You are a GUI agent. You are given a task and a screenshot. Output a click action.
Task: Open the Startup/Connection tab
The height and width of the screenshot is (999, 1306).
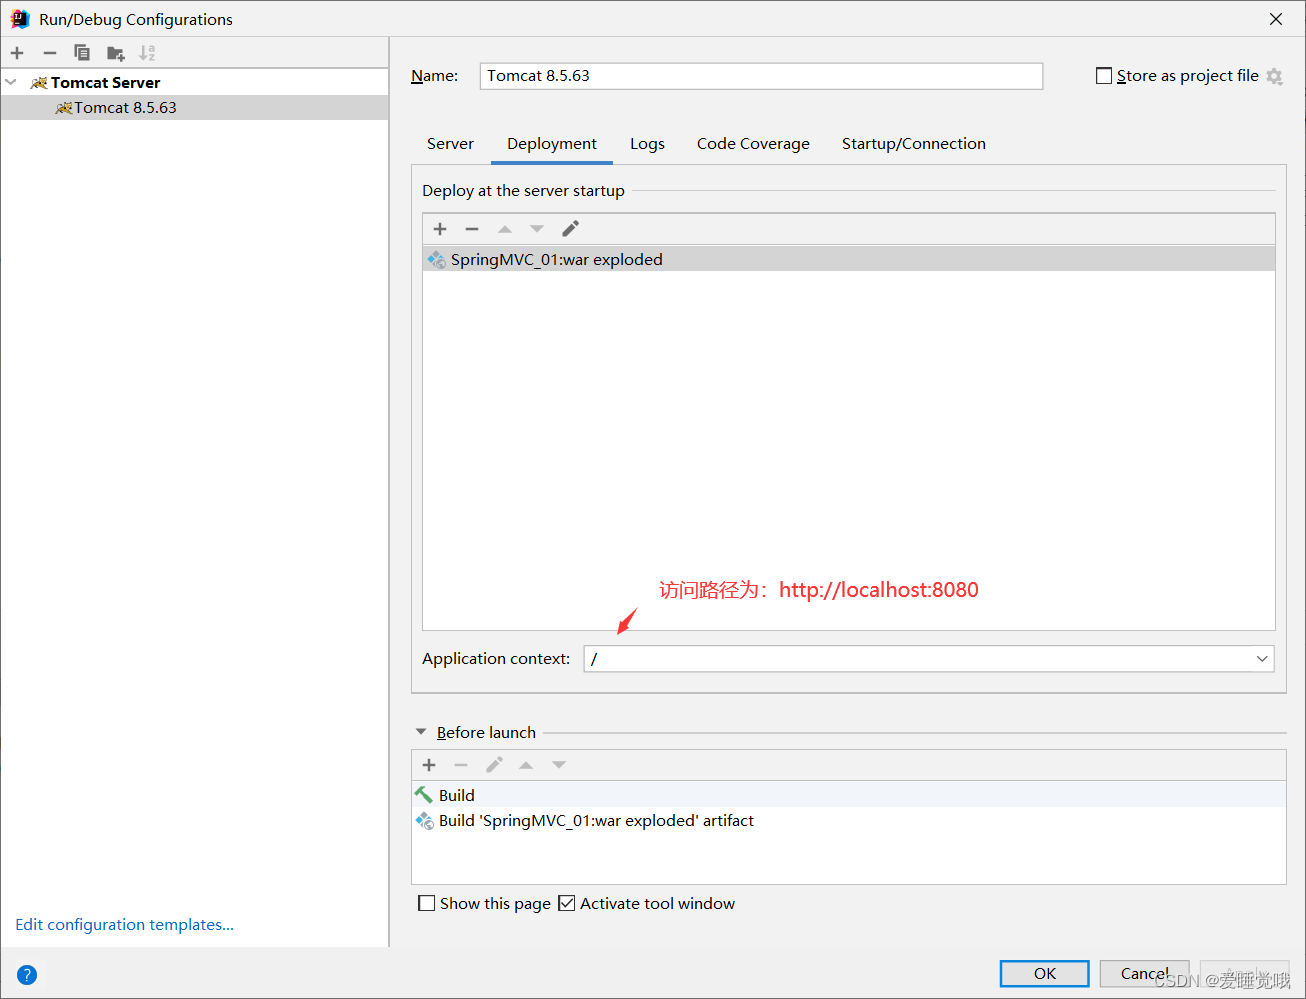[x=914, y=144]
